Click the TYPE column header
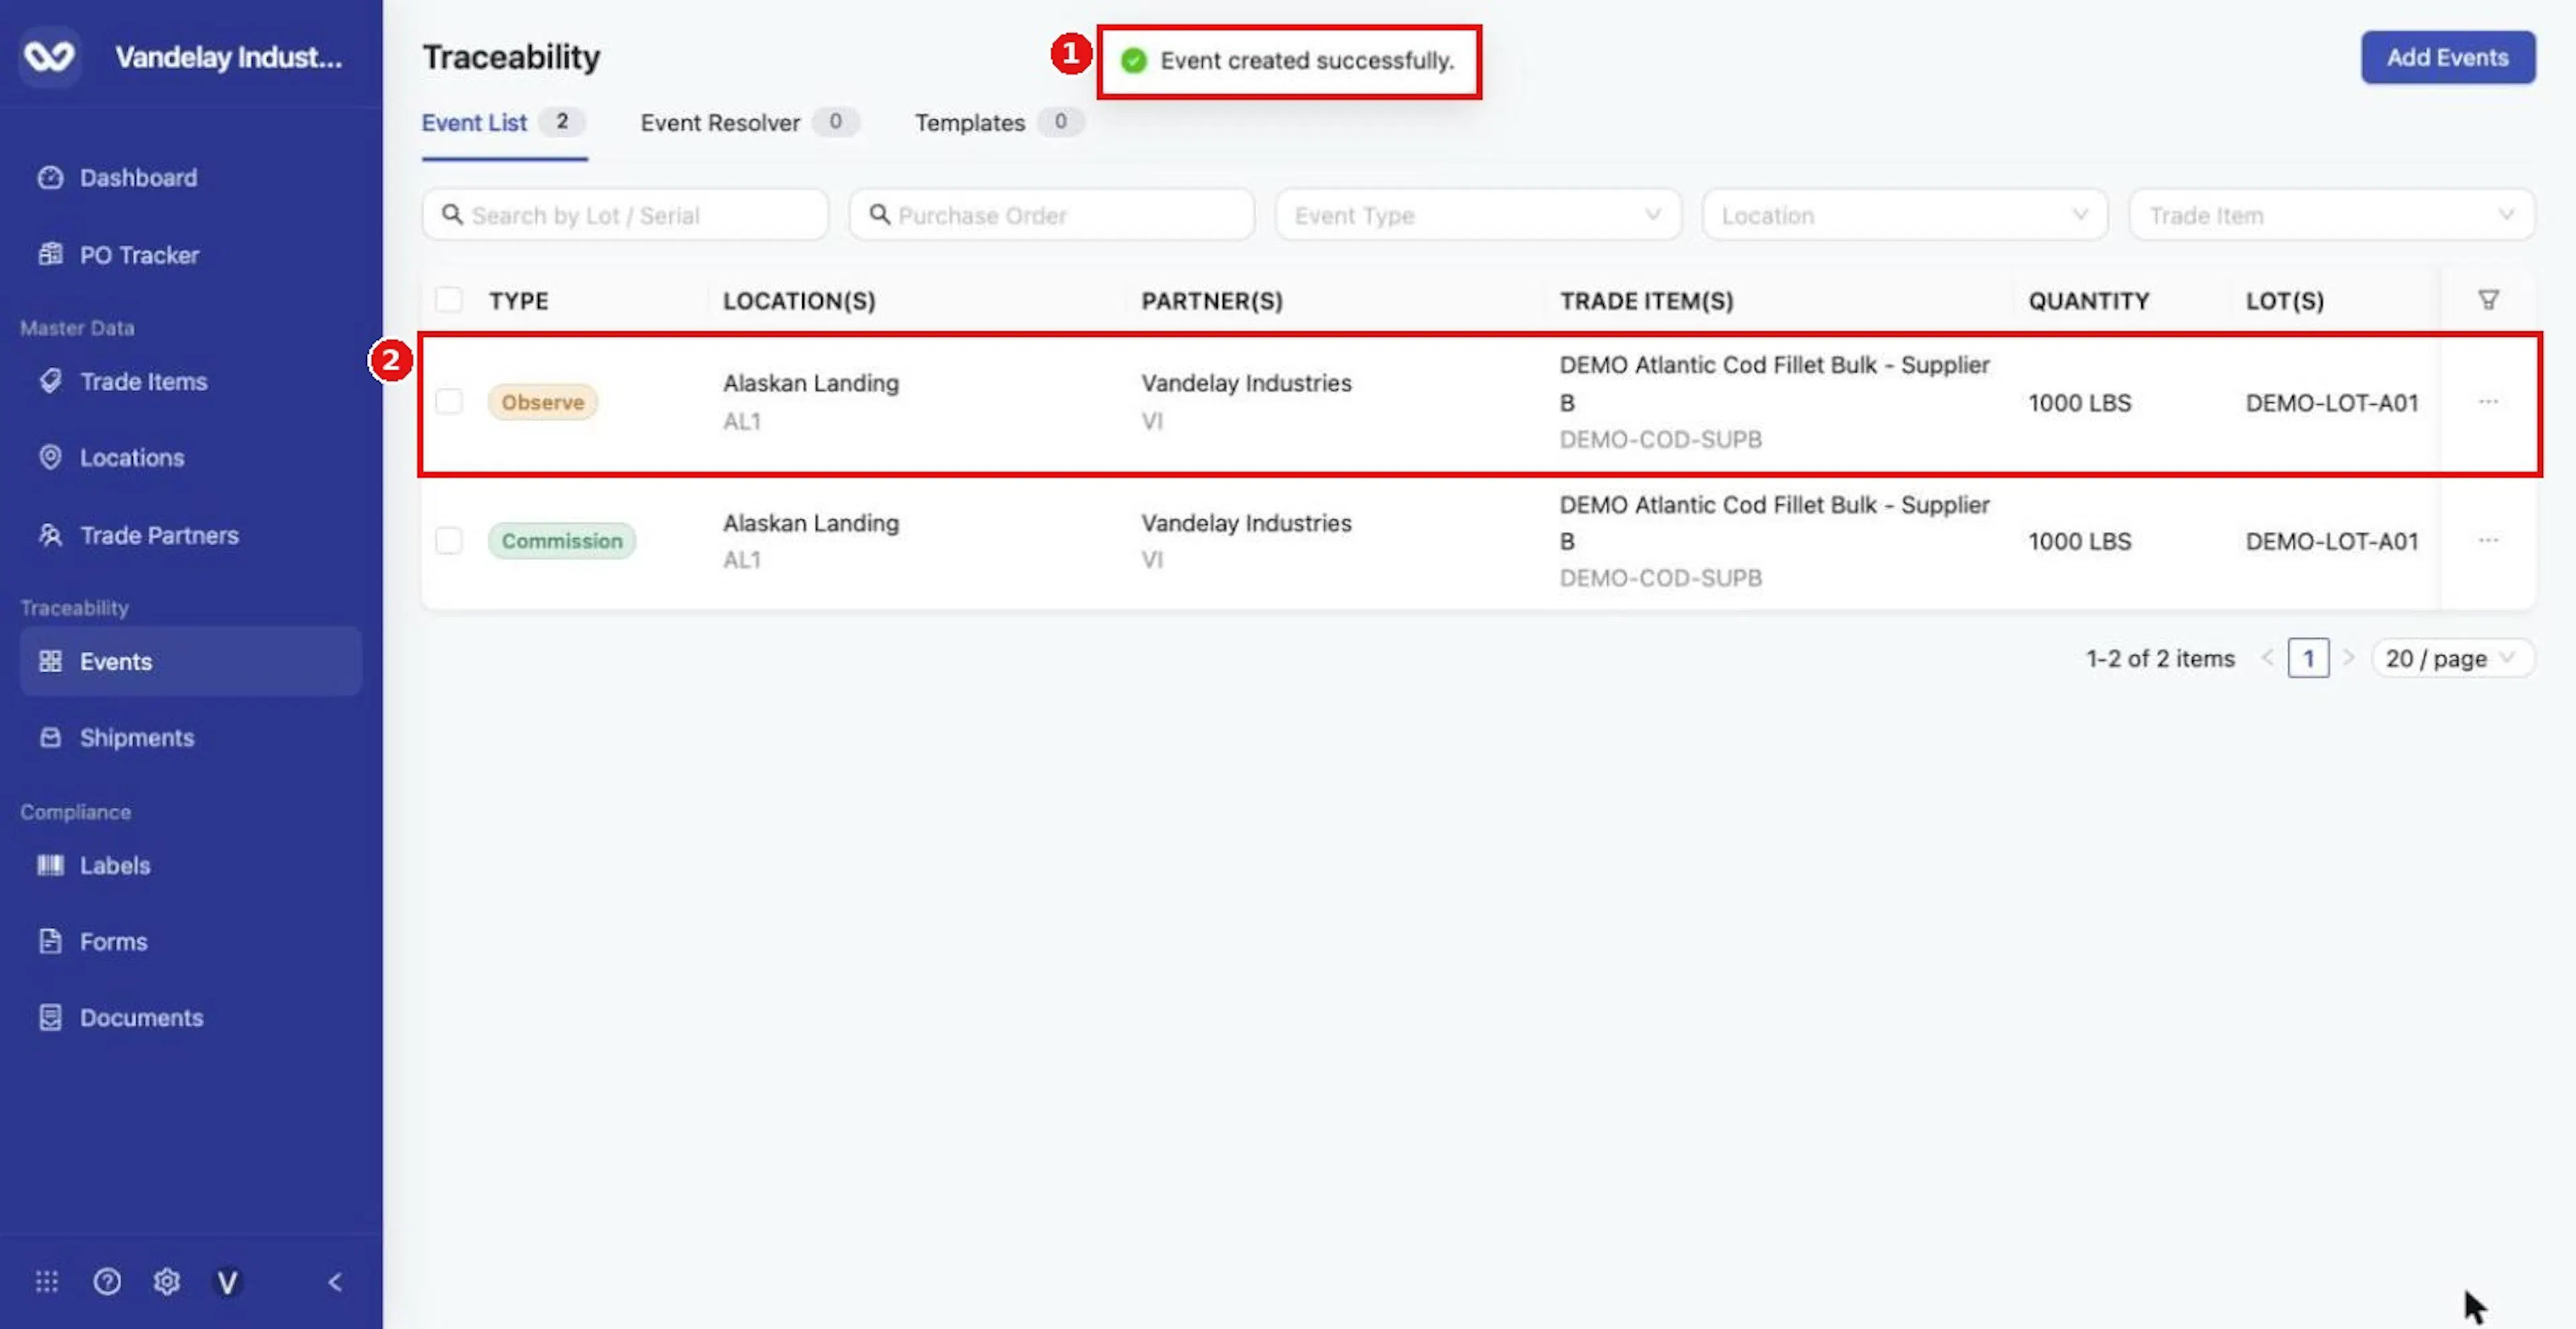Screen dimensions: 2576x1329 519,301
